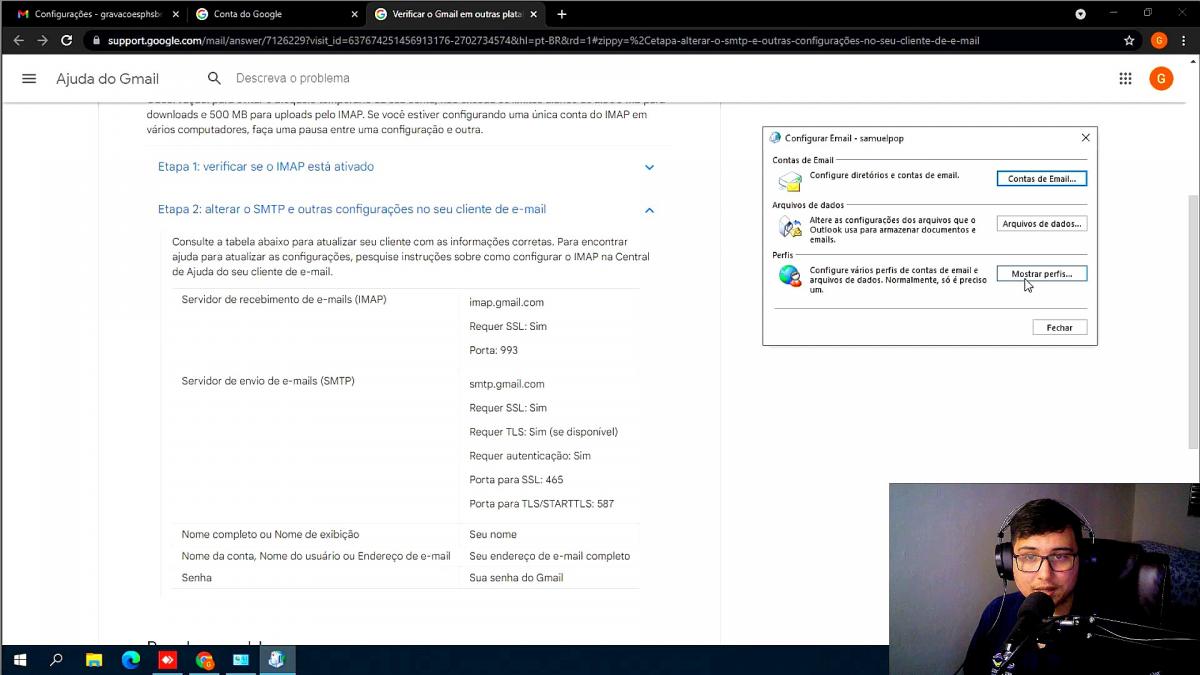This screenshot has height=675, width=1200.
Task: Reload the current Chrome page
Action: coord(66,41)
